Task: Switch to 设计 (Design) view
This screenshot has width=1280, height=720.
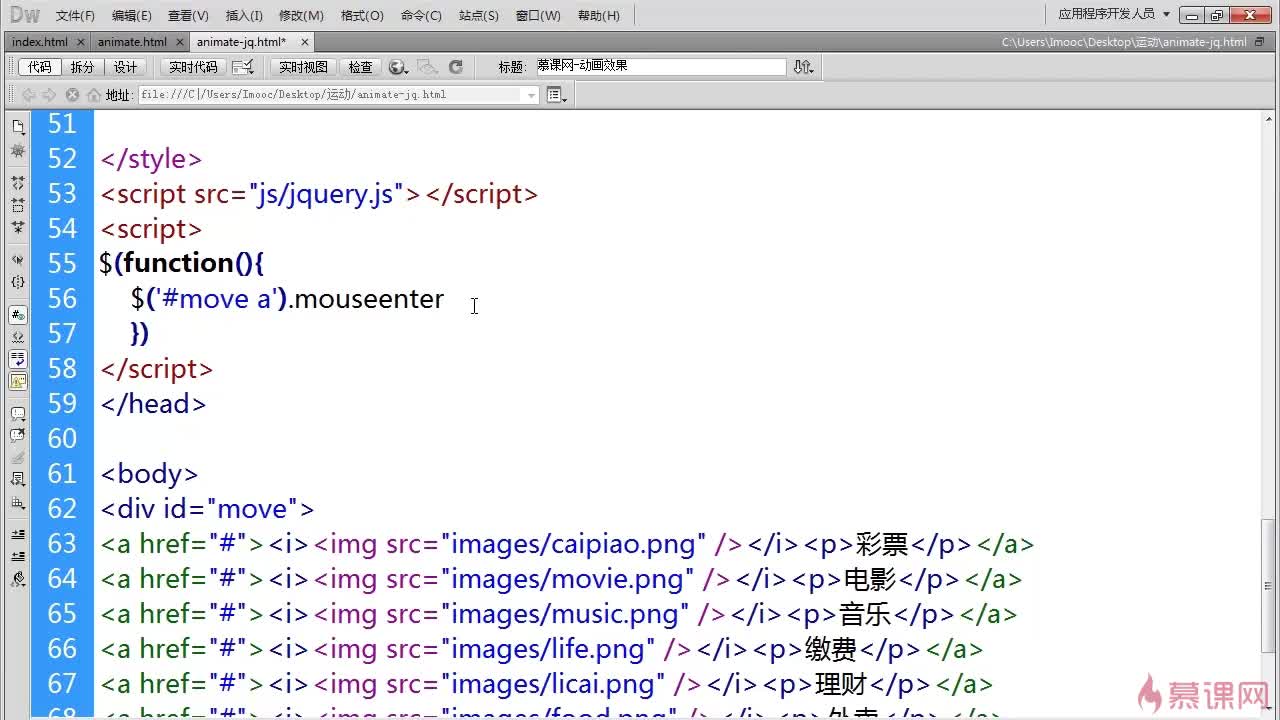Action: click(125, 67)
